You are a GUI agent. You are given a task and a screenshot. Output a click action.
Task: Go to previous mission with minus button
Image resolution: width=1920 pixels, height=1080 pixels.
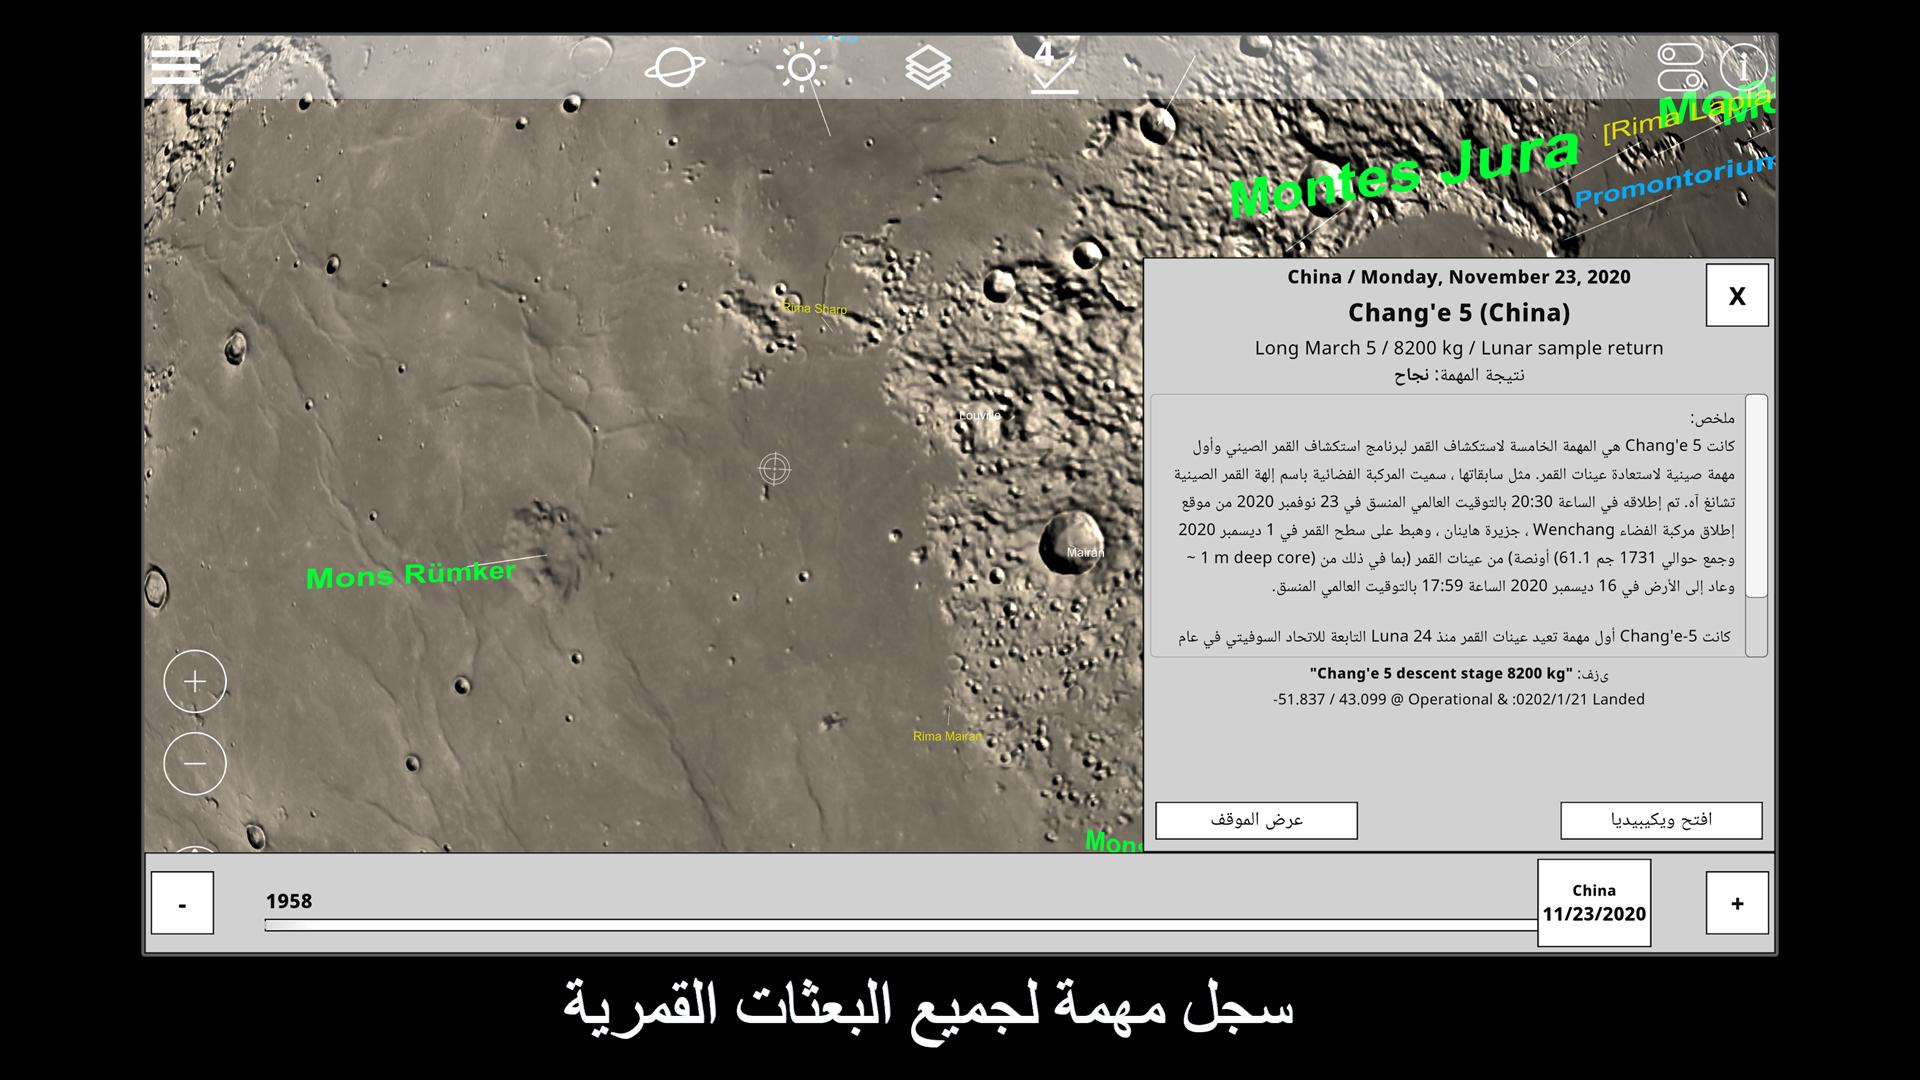182,903
